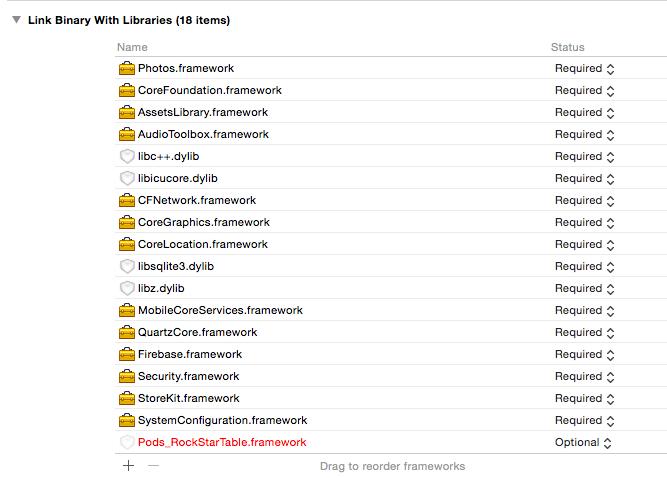
Task: Click the CFNetwork.framework toolbox icon
Action: click(127, 200)
